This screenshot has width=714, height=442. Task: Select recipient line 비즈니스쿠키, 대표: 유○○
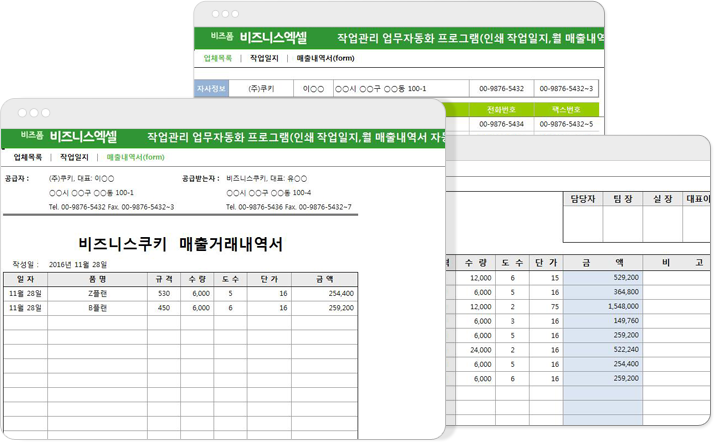[266, 179]
